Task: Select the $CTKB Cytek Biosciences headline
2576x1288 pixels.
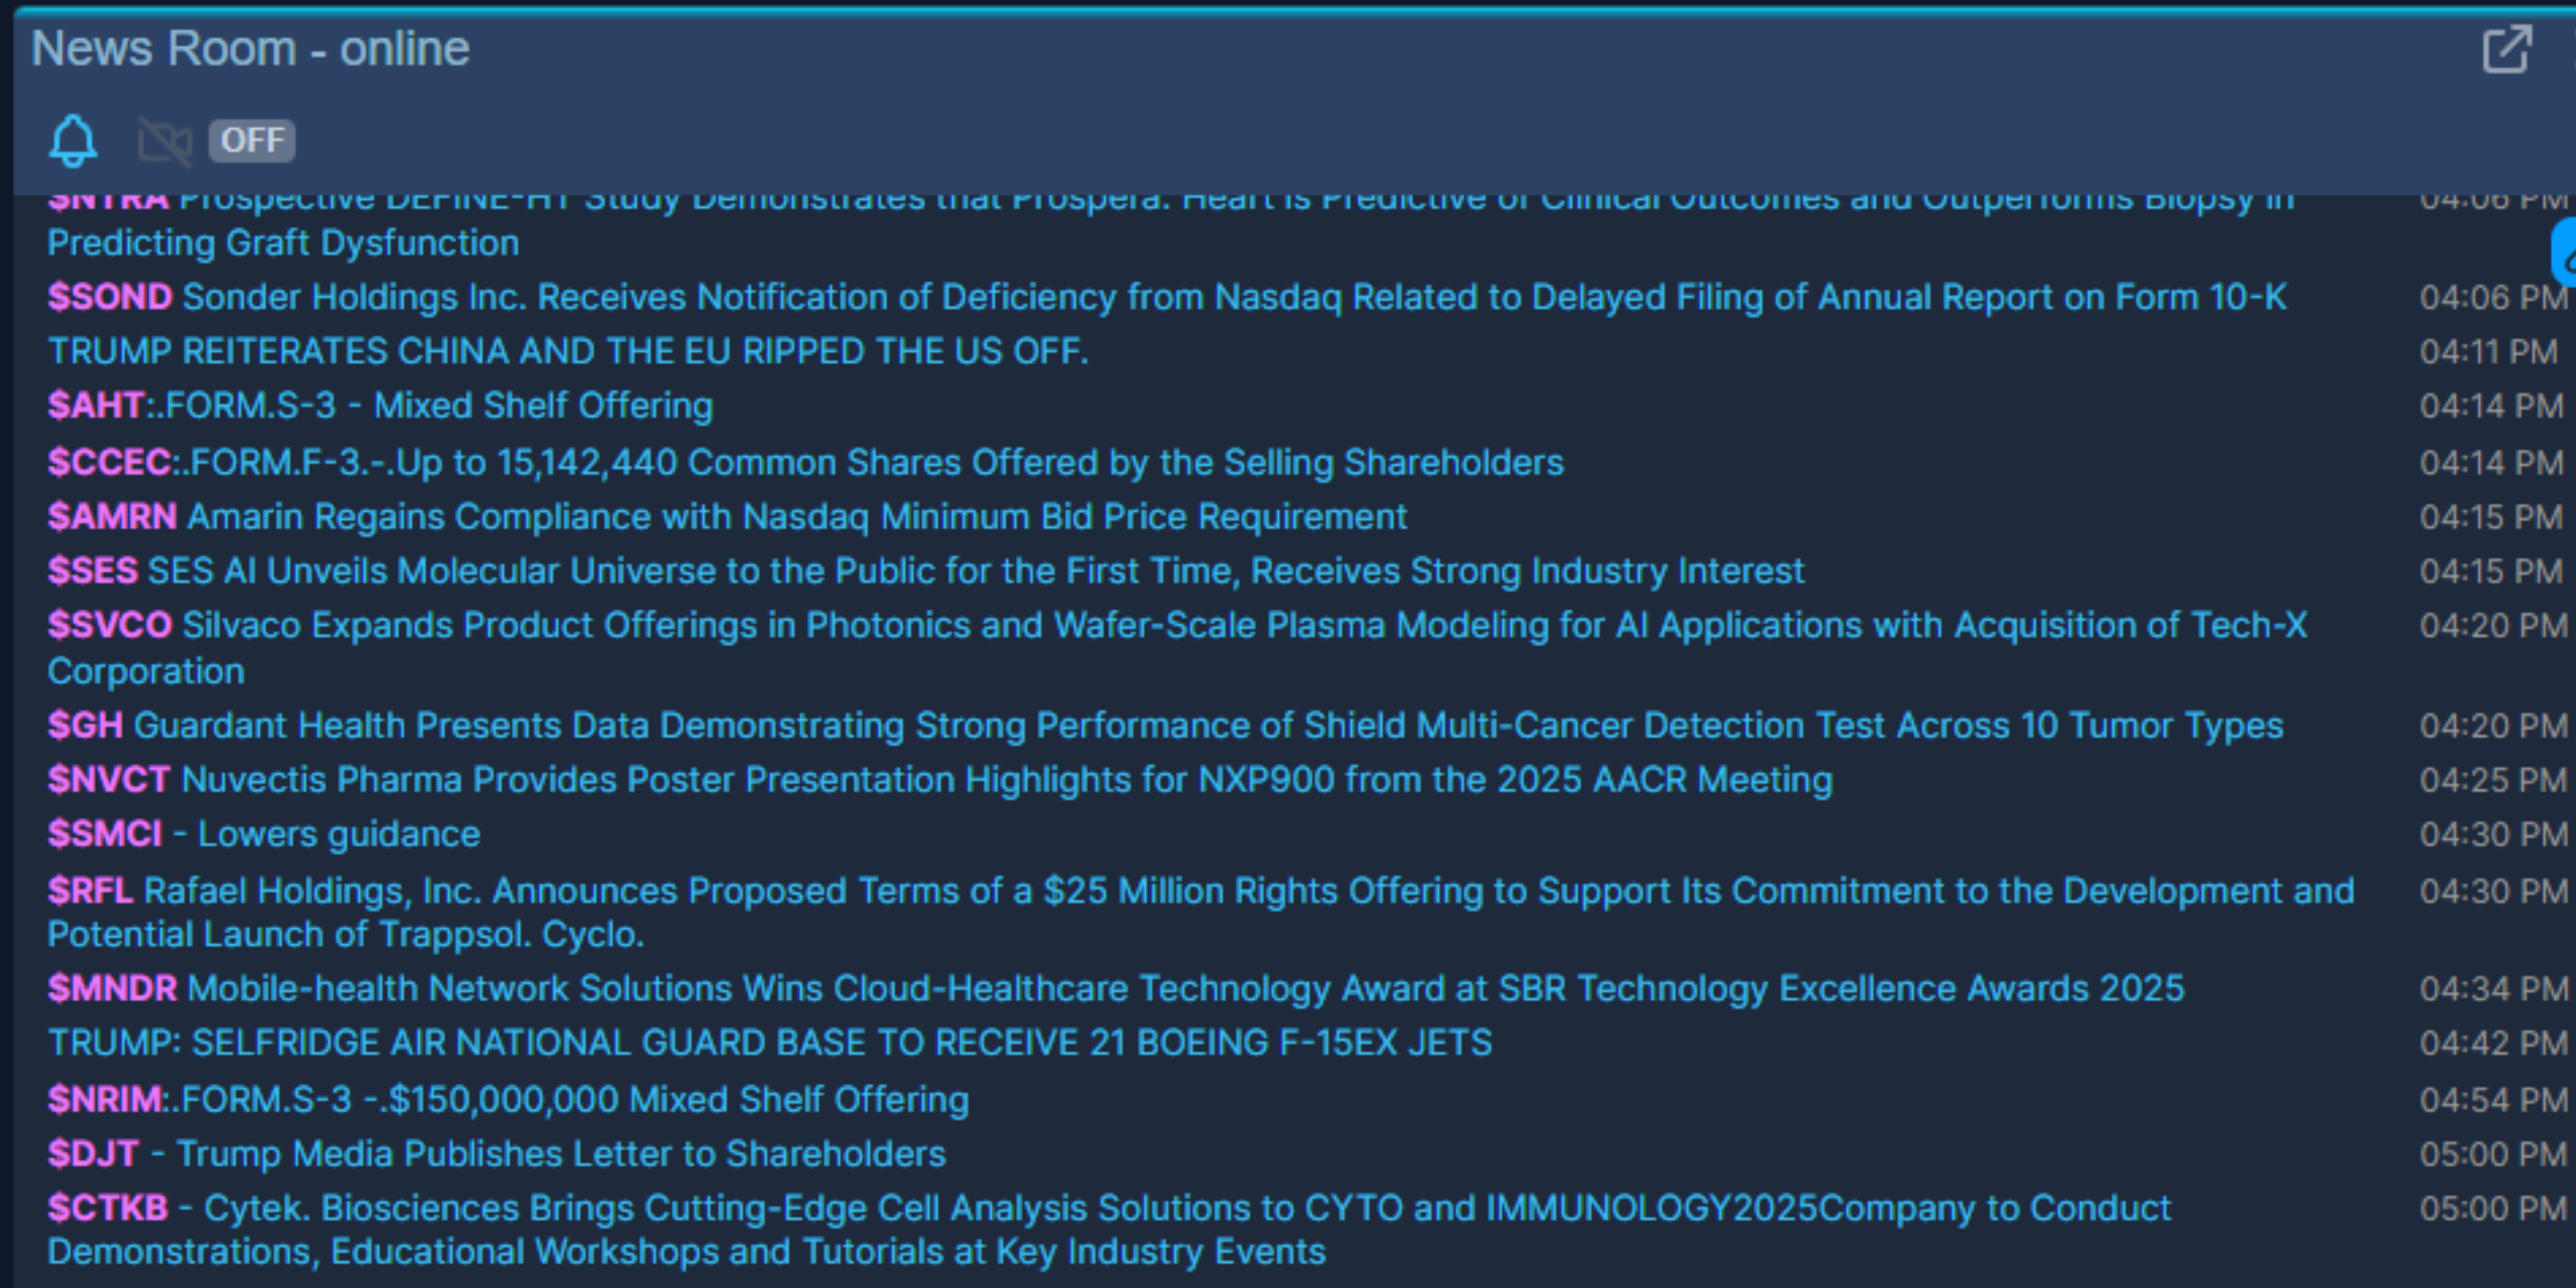Action: coord(1109,1230)
